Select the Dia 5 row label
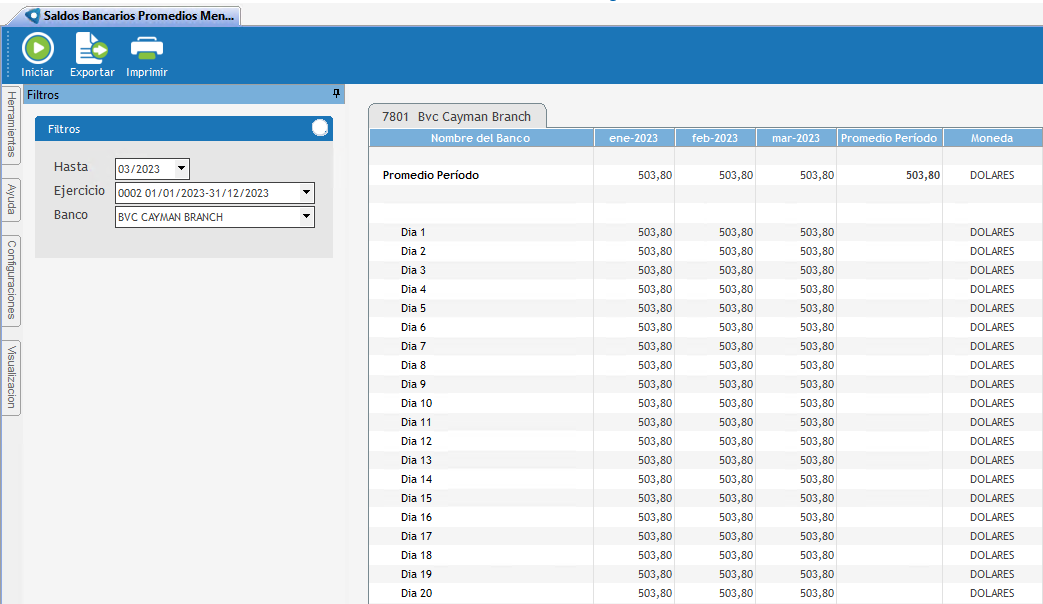Image resolution: width=1043 pixels, height=604 pixels. (x=413, y=308)
